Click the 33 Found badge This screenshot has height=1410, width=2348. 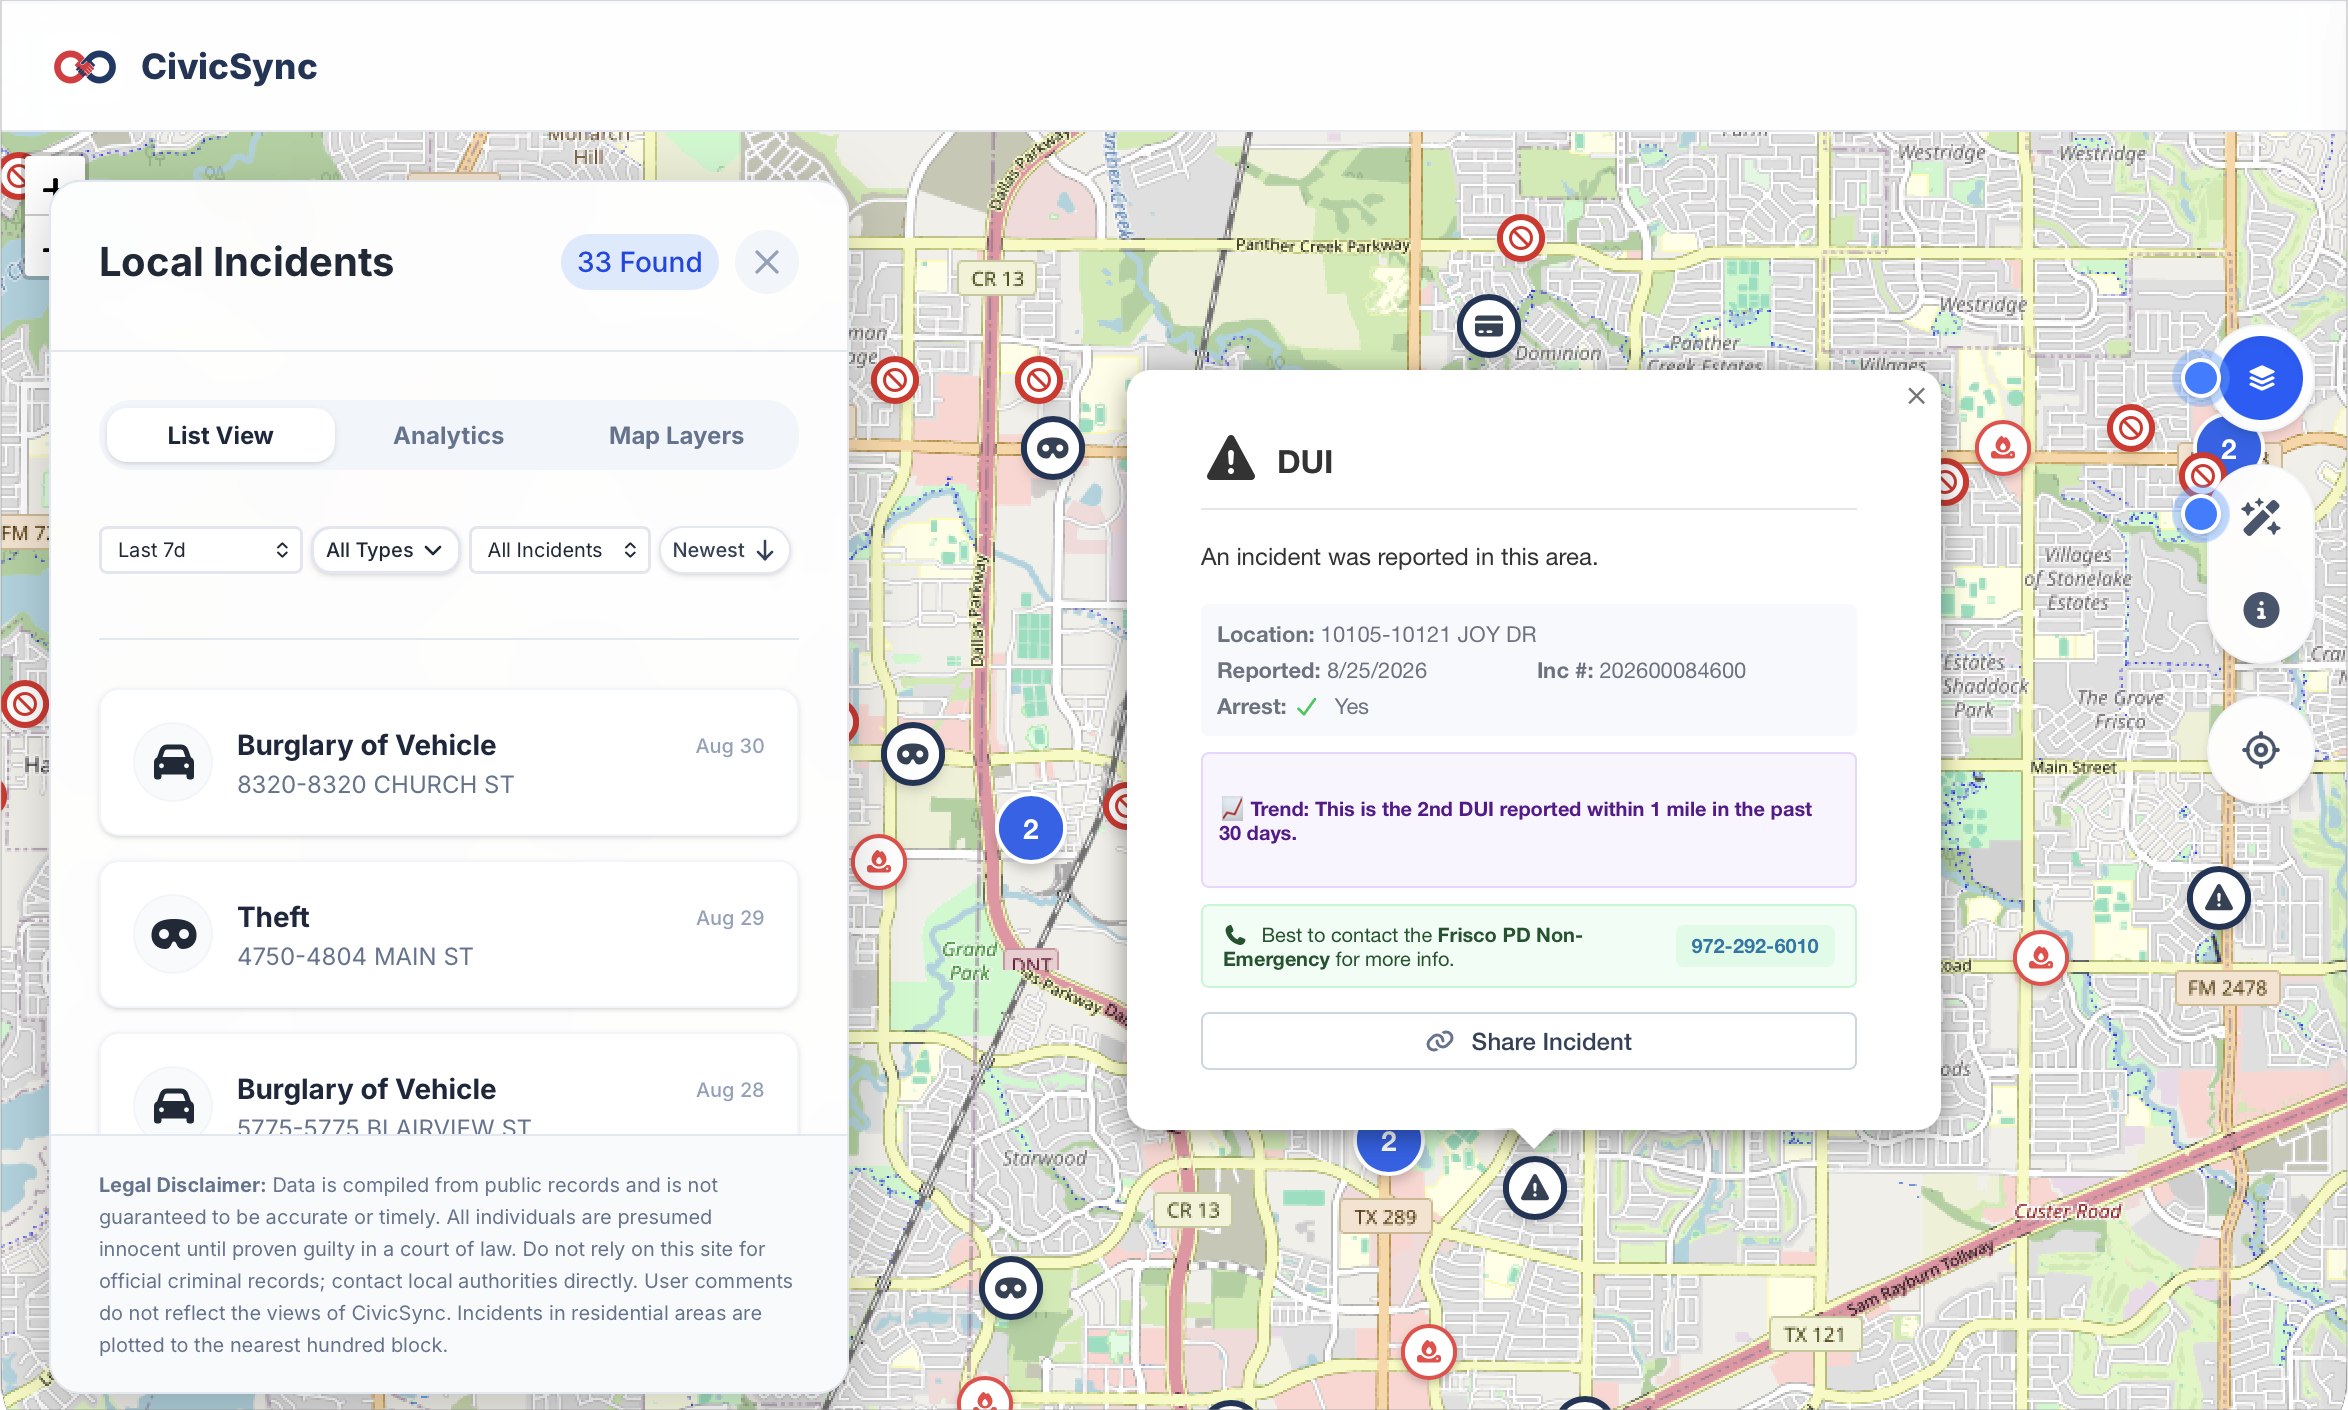tap(639, 262)
